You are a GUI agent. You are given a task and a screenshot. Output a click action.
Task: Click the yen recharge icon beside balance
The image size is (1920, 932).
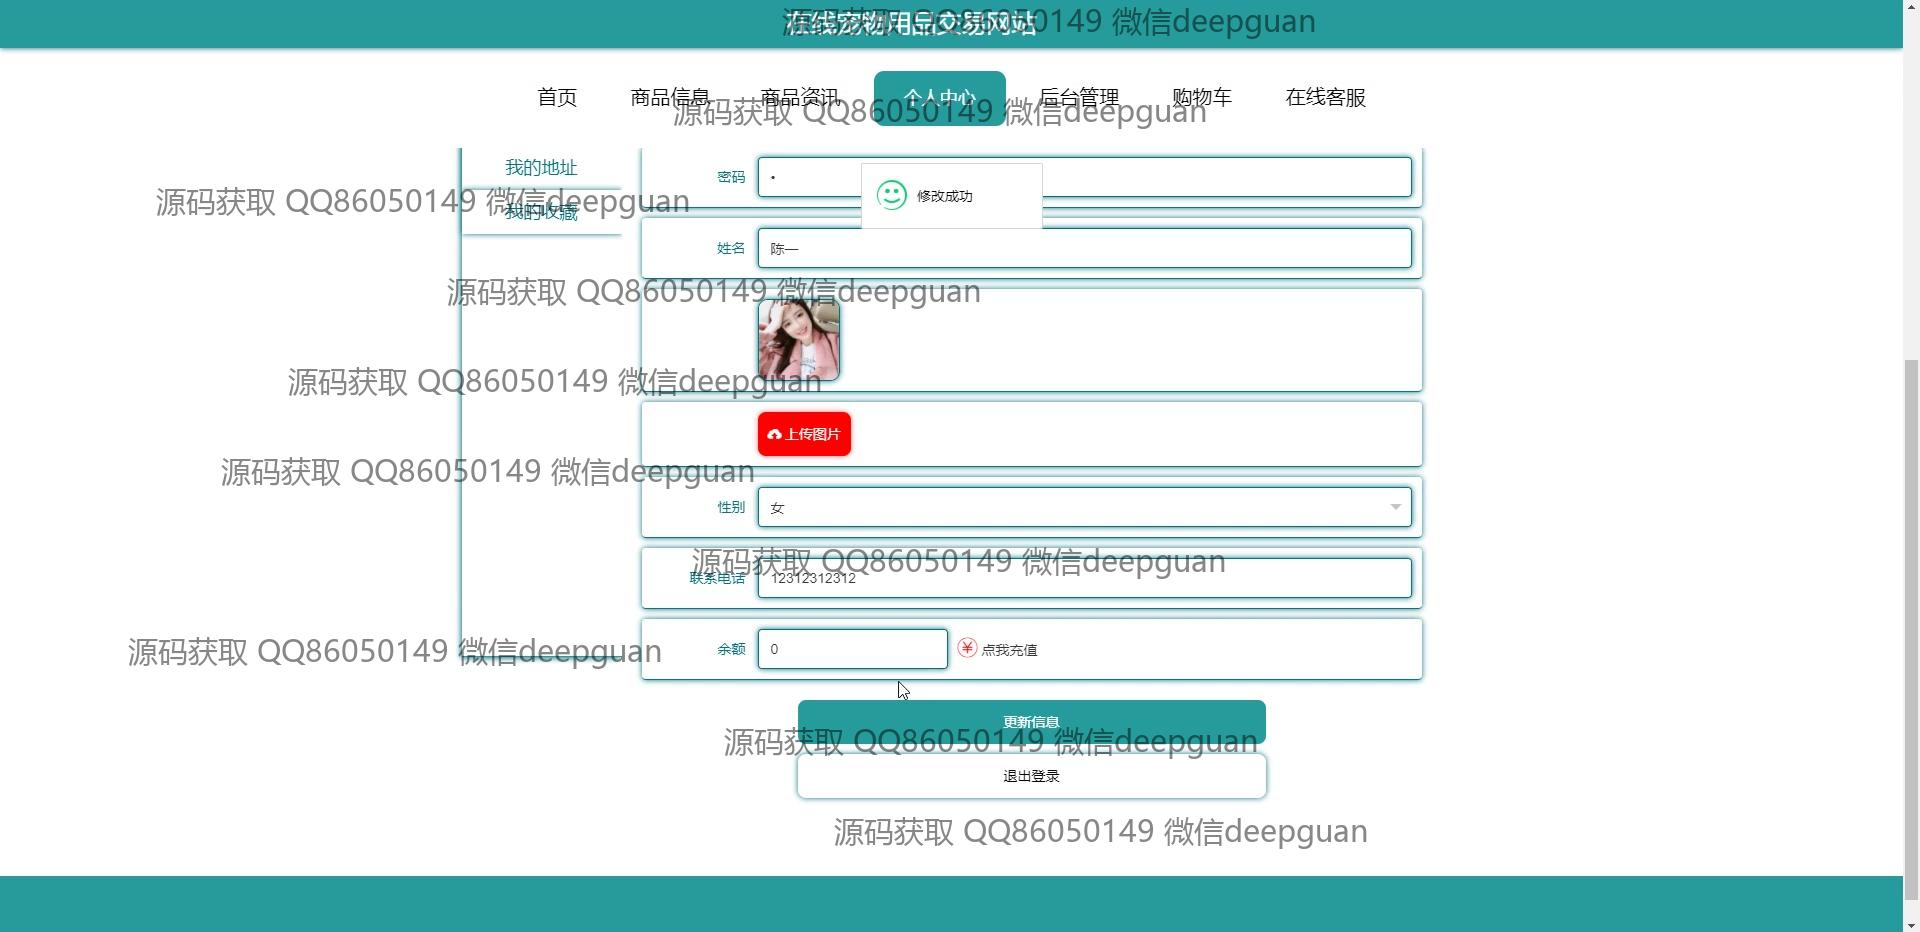click(967, 648)
